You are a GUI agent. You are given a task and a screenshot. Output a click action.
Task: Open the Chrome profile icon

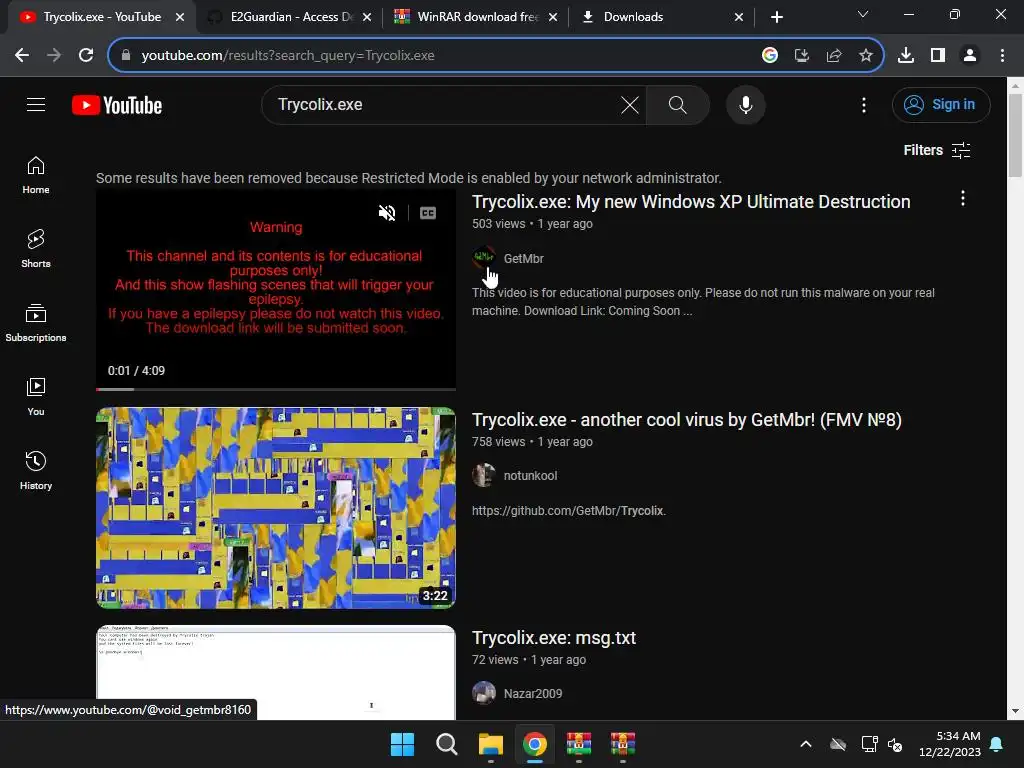click(970, 56)
